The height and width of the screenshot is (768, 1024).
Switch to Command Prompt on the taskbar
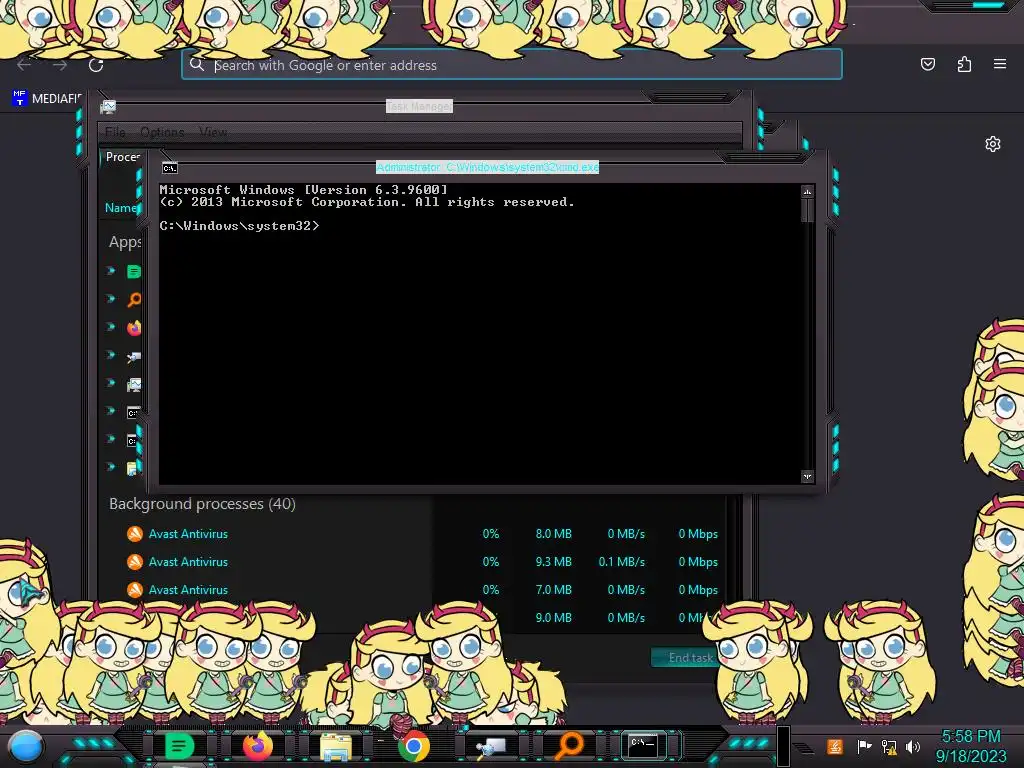[643, 744]
